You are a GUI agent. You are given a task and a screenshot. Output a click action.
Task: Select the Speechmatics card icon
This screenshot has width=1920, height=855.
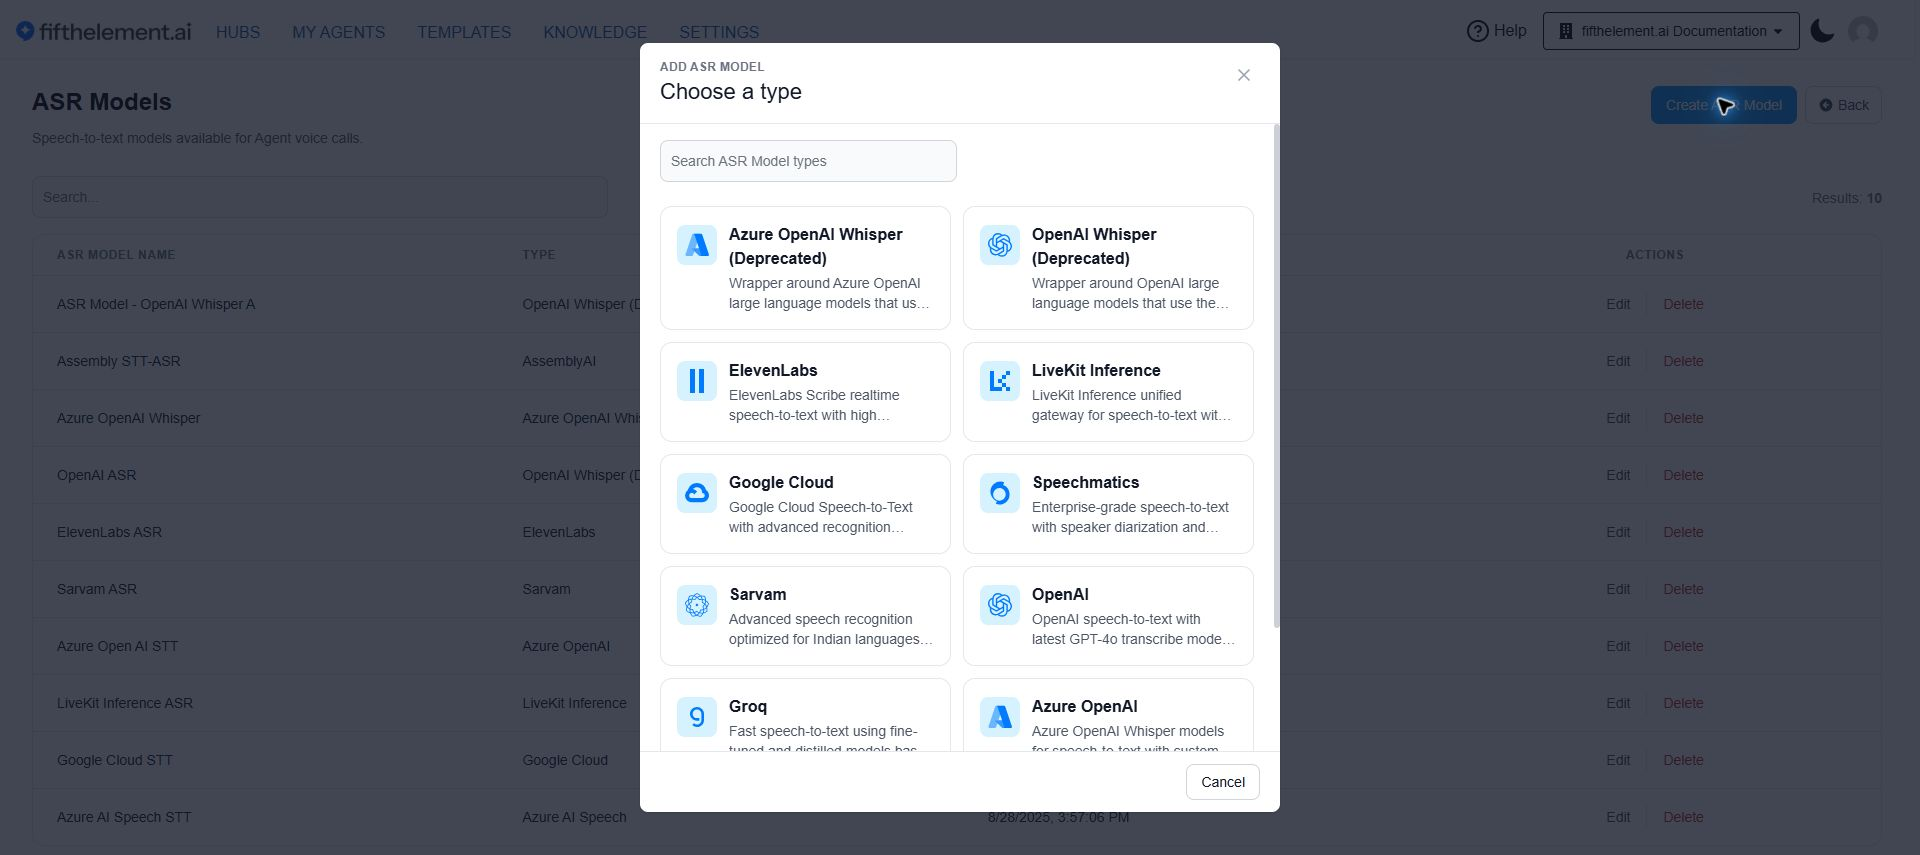click(1000, 493)
